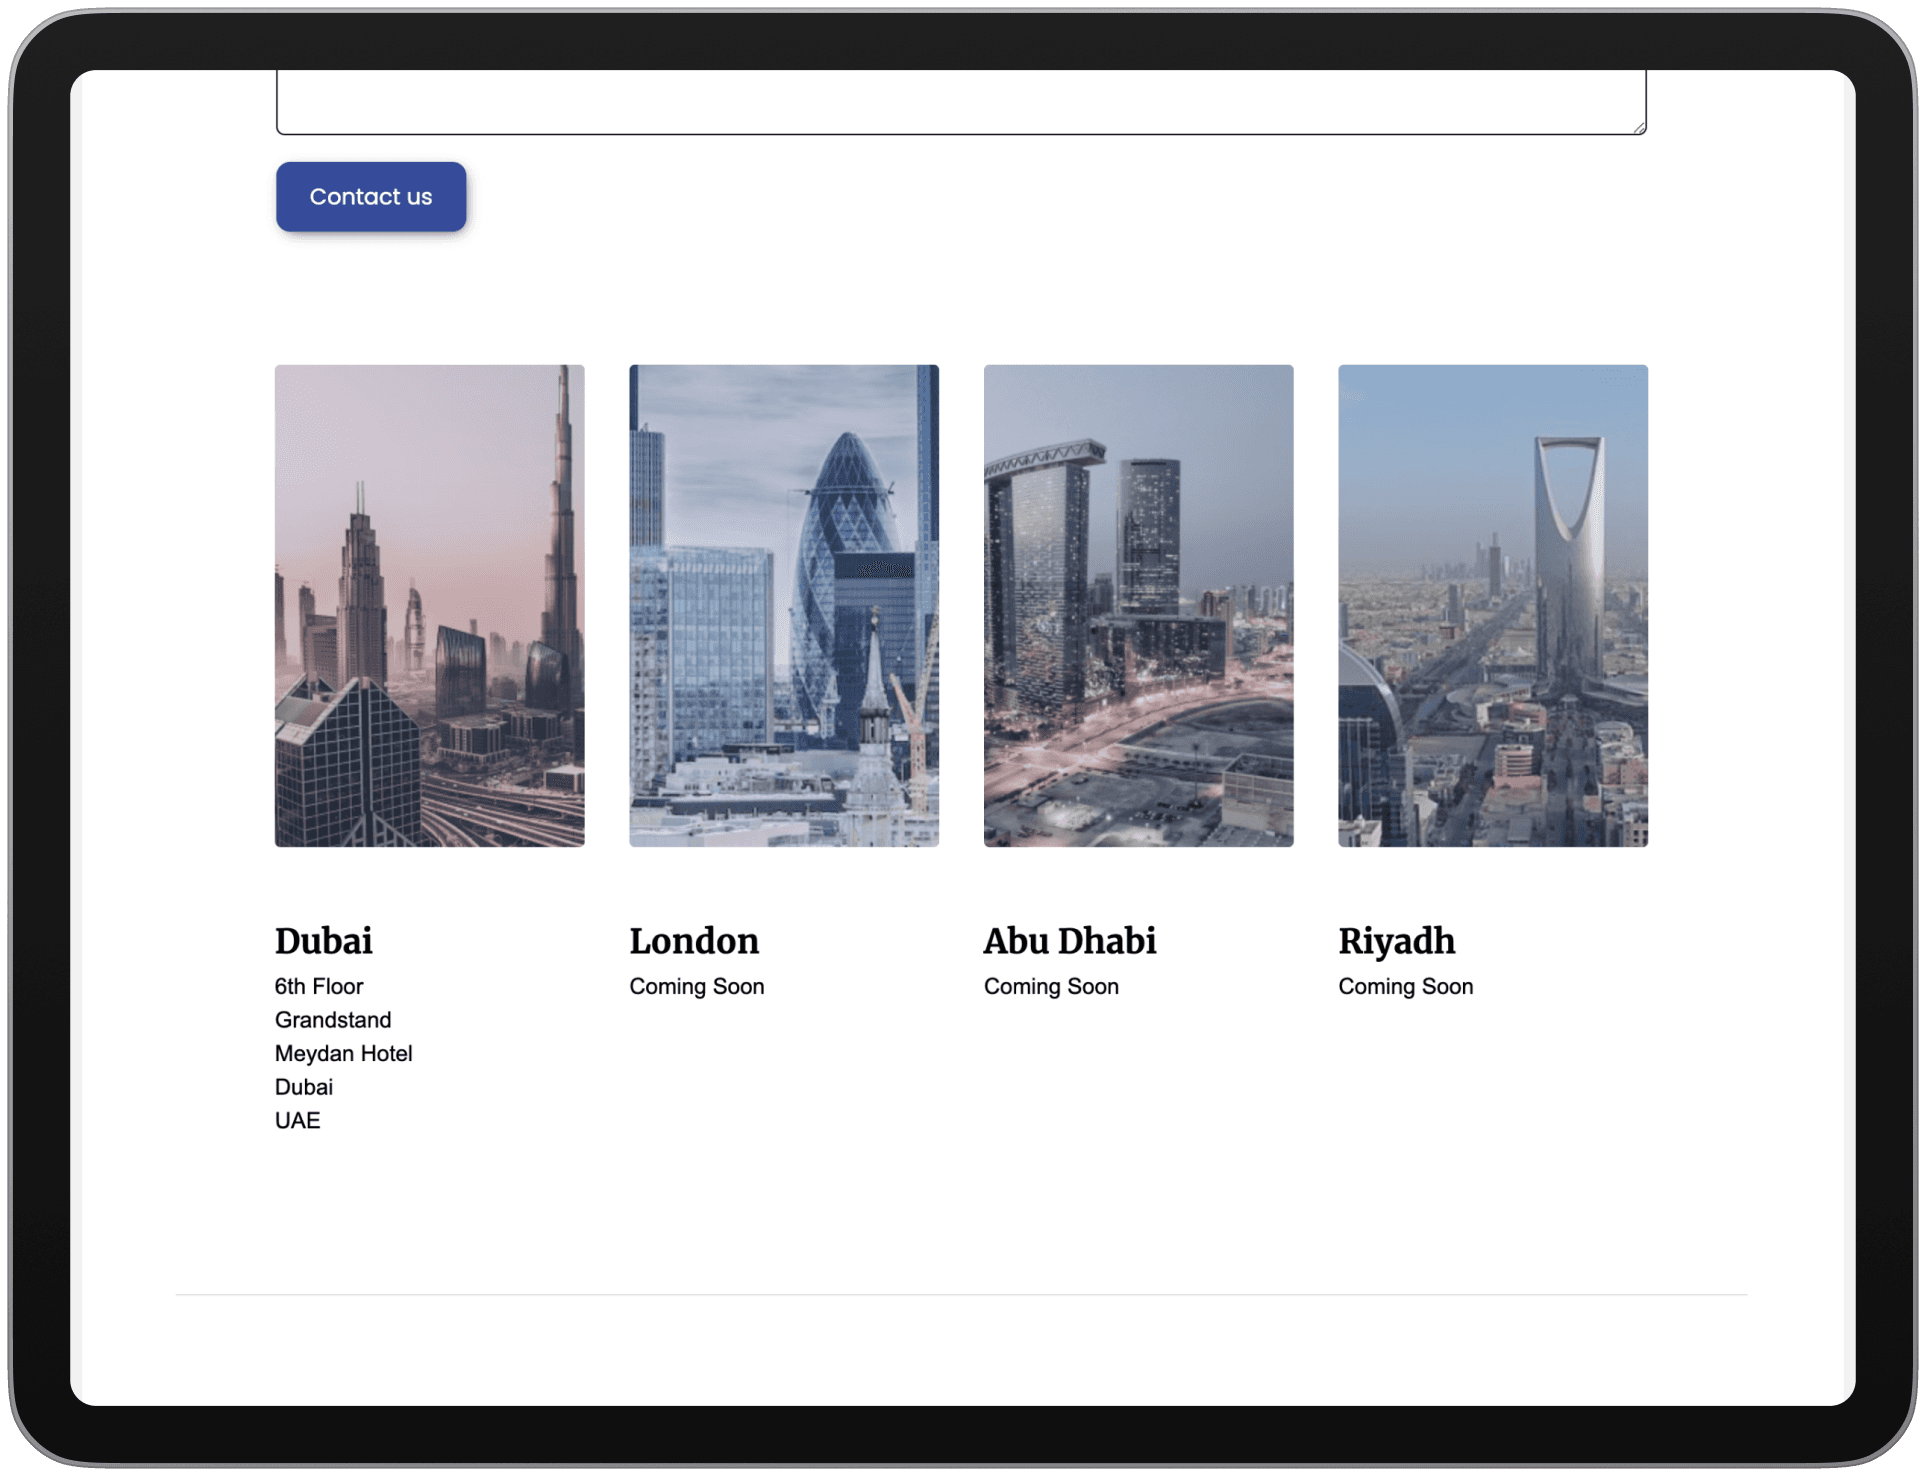This screenshot has height=1476, width=1926.
Task: Click the Contact us button
Action: 370,197
